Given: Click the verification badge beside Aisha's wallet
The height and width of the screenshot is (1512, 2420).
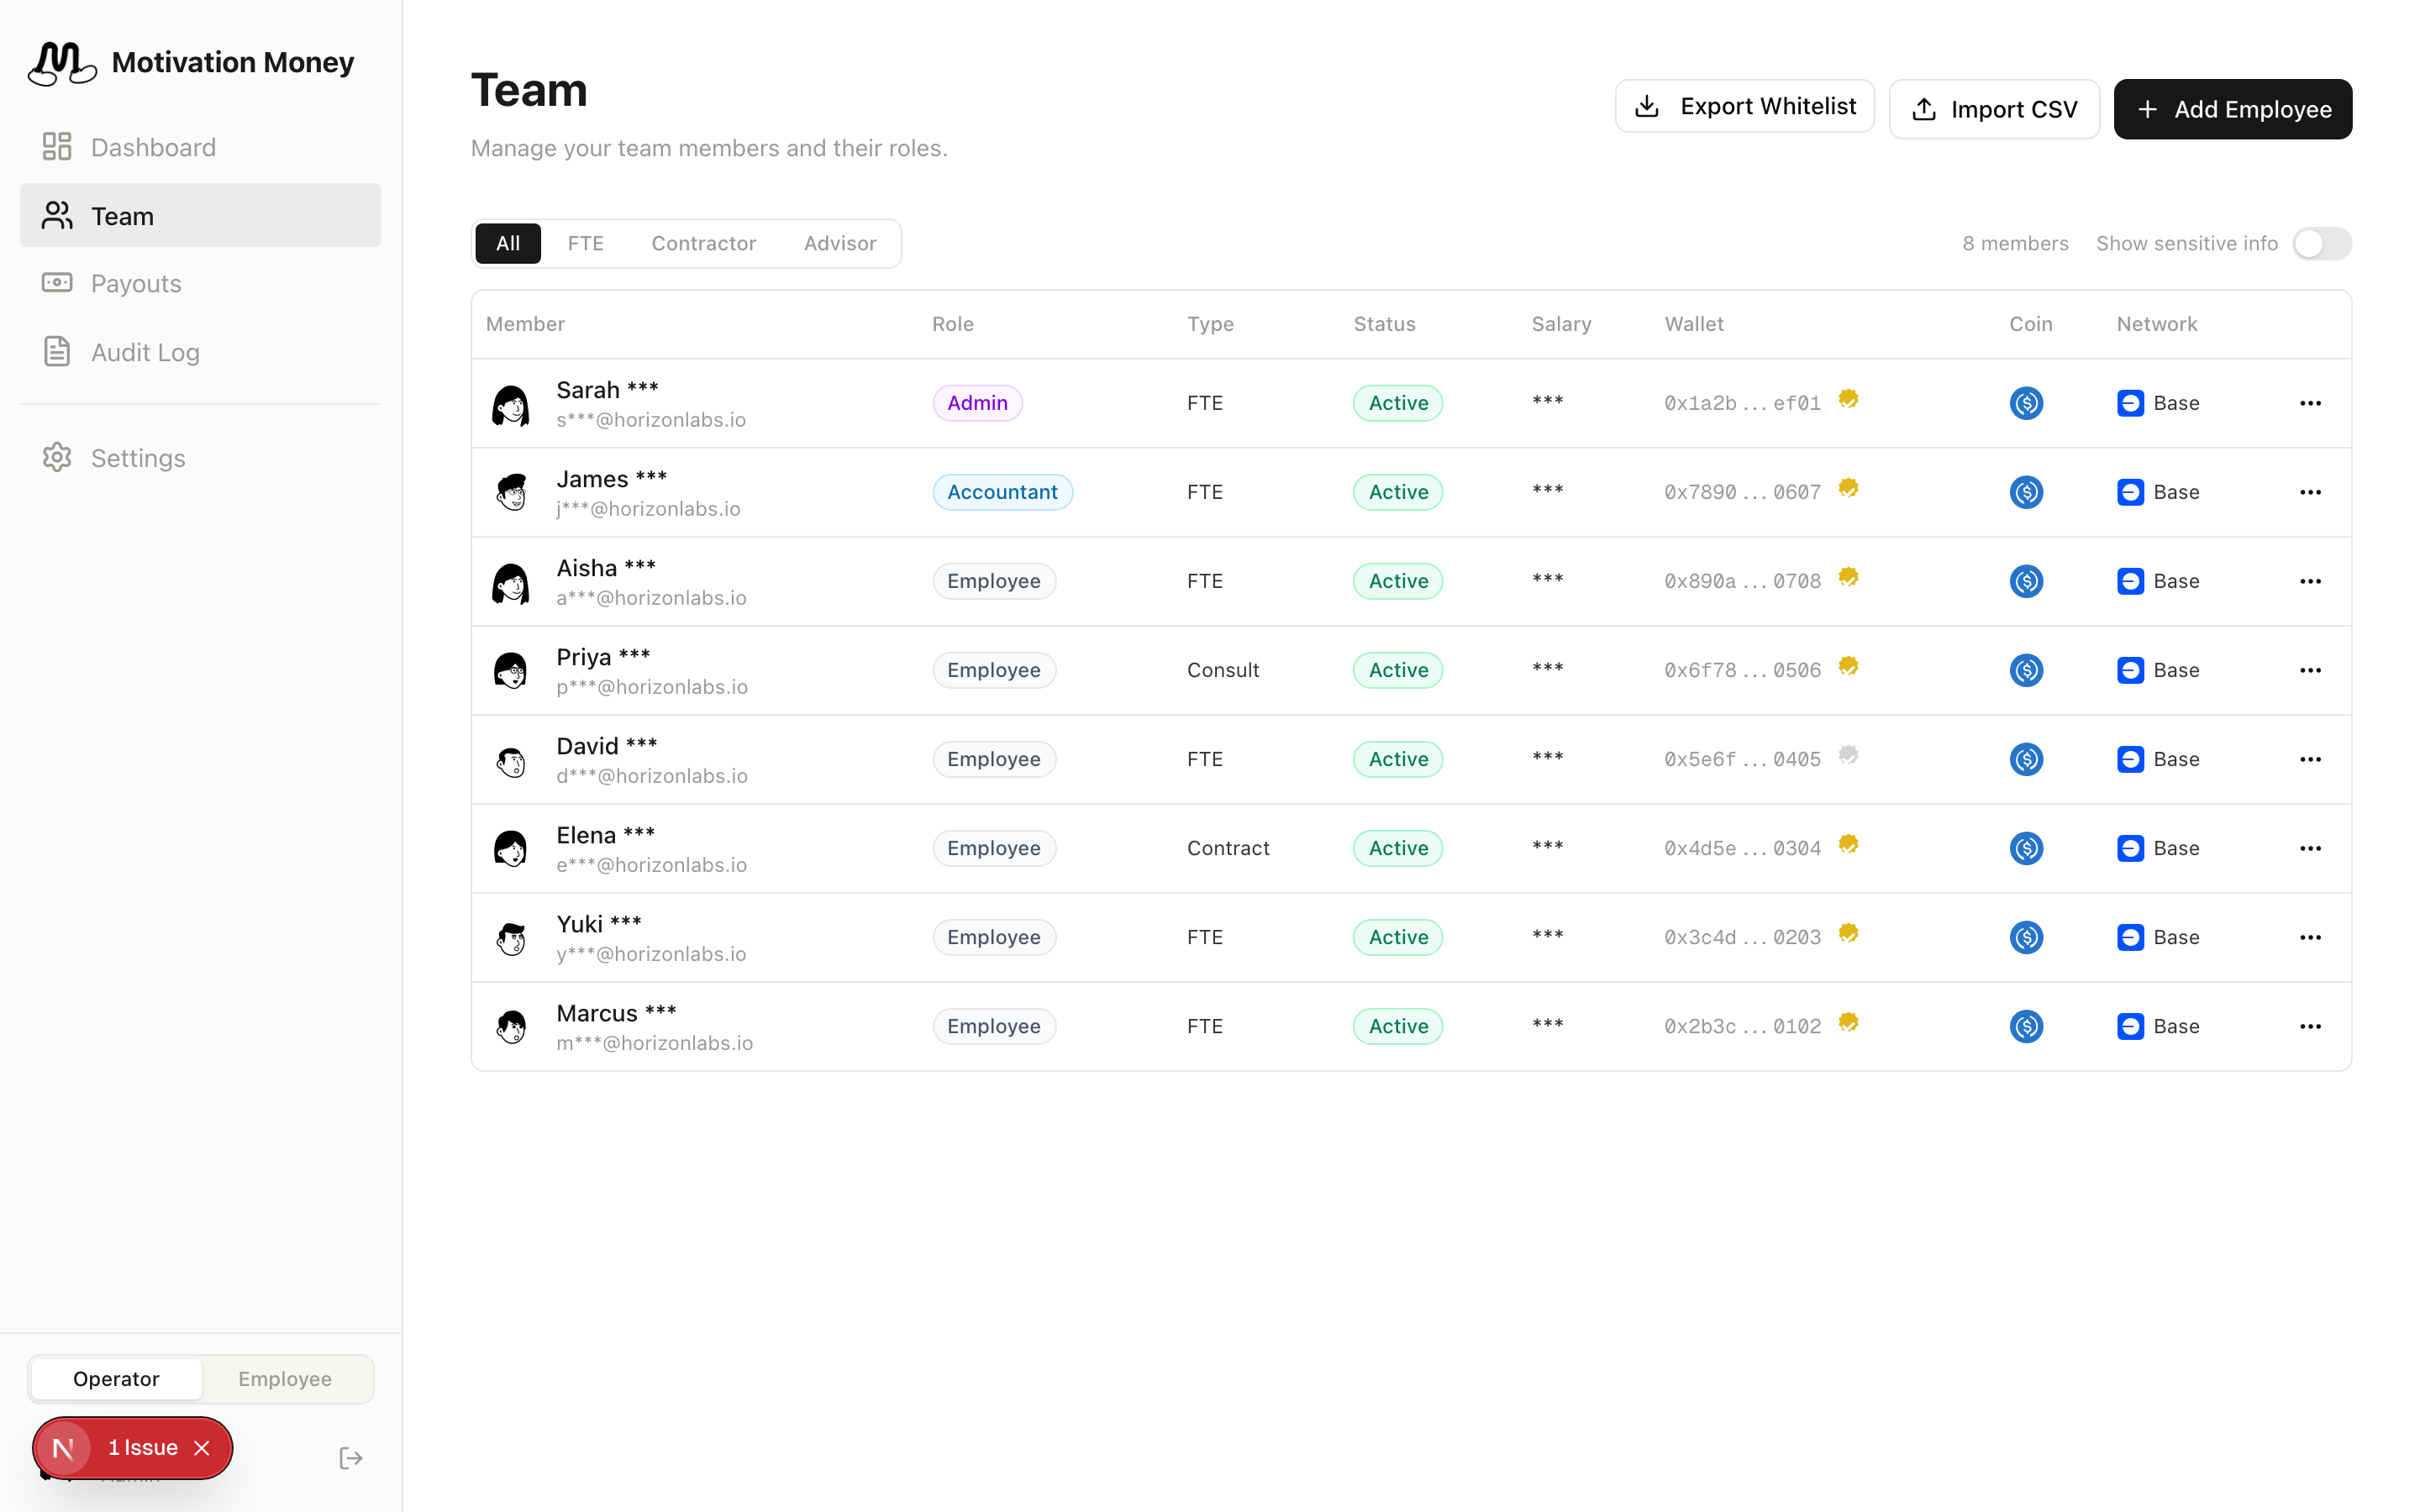Looking at the screenshot, I should (1848, 576).
